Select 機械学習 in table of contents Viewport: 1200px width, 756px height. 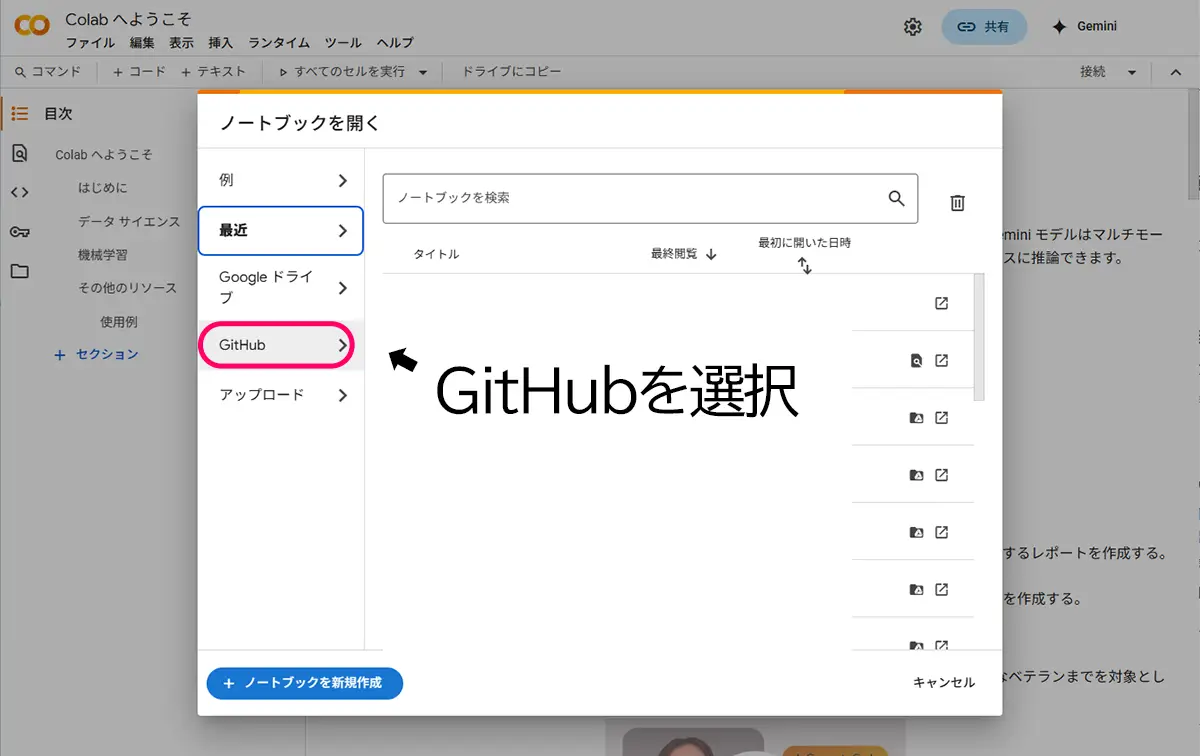(x=103, y=255)
